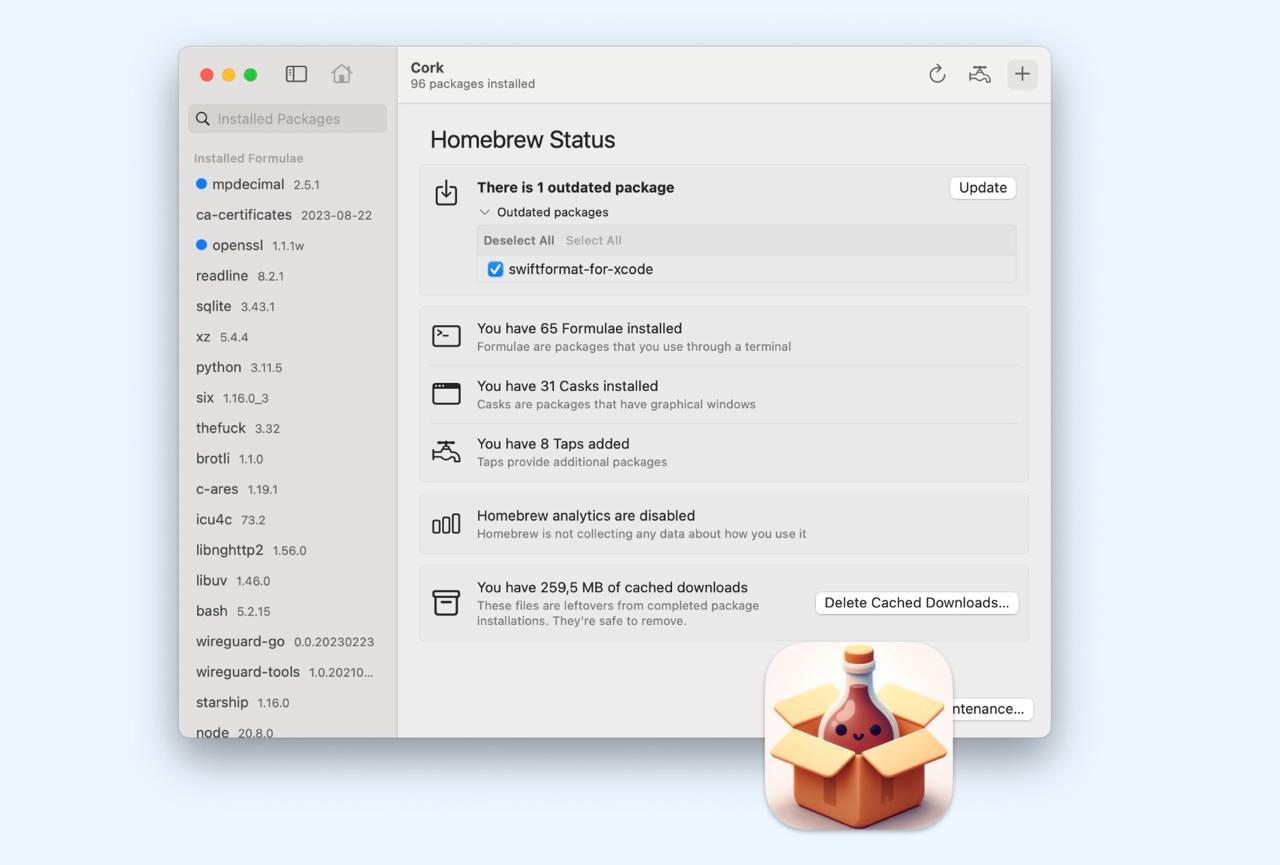Click the Formulae terminal icon
Screen dimensions: 1280x865
tap(446, 336)
